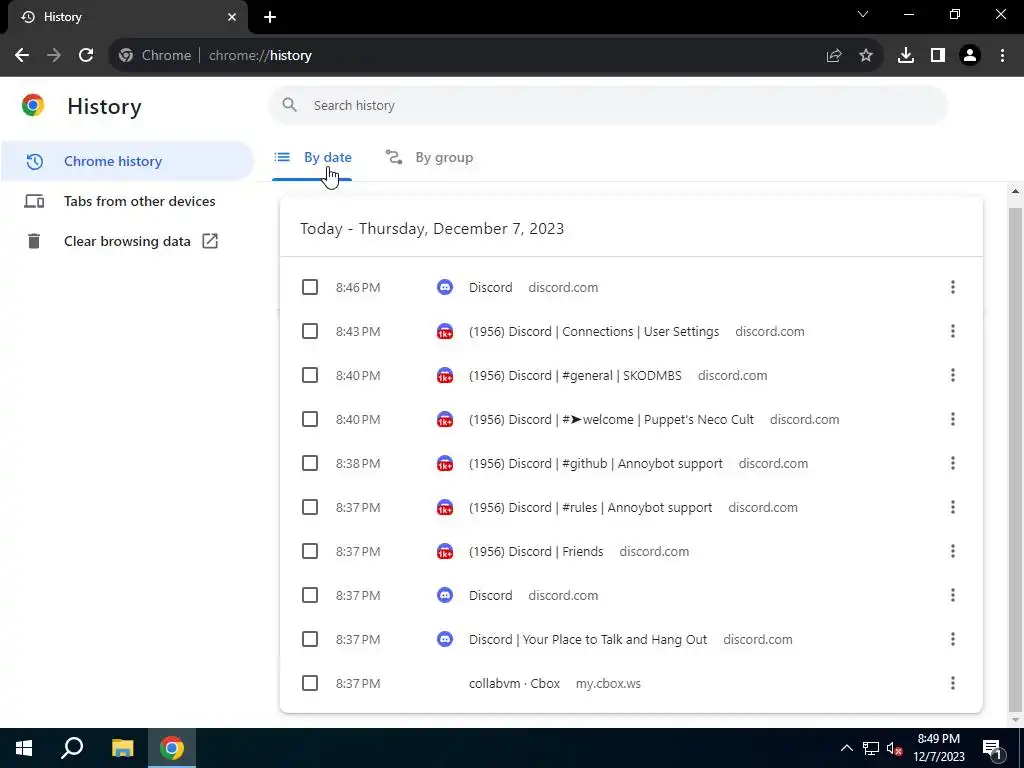
Task: Click the browser forward arrow
Action: [x=54, y=56]
